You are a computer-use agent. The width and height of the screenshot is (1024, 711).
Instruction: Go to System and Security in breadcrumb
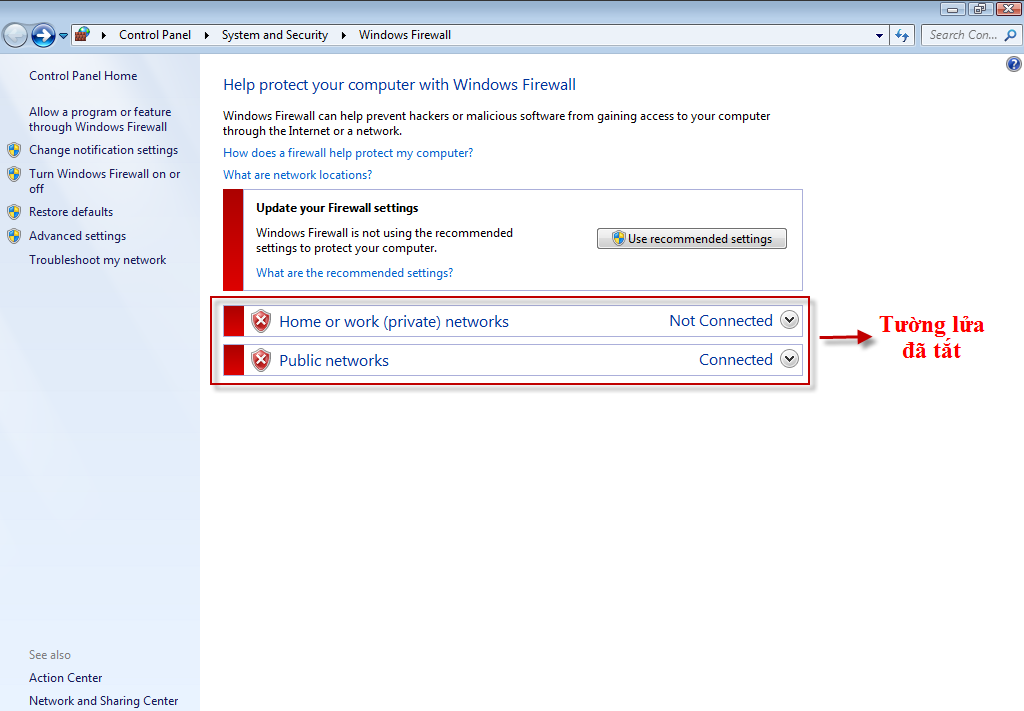pos(274,35)
